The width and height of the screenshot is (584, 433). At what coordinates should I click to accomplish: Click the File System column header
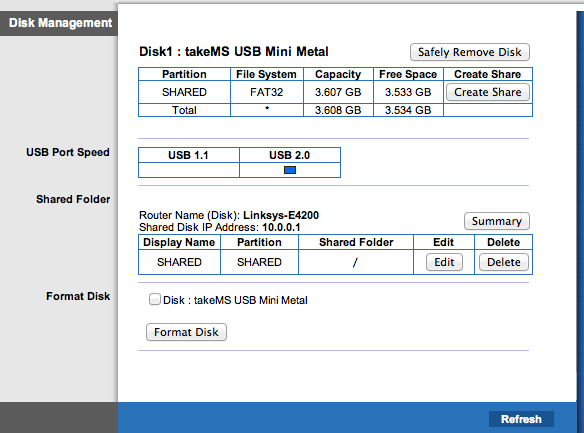266,74
